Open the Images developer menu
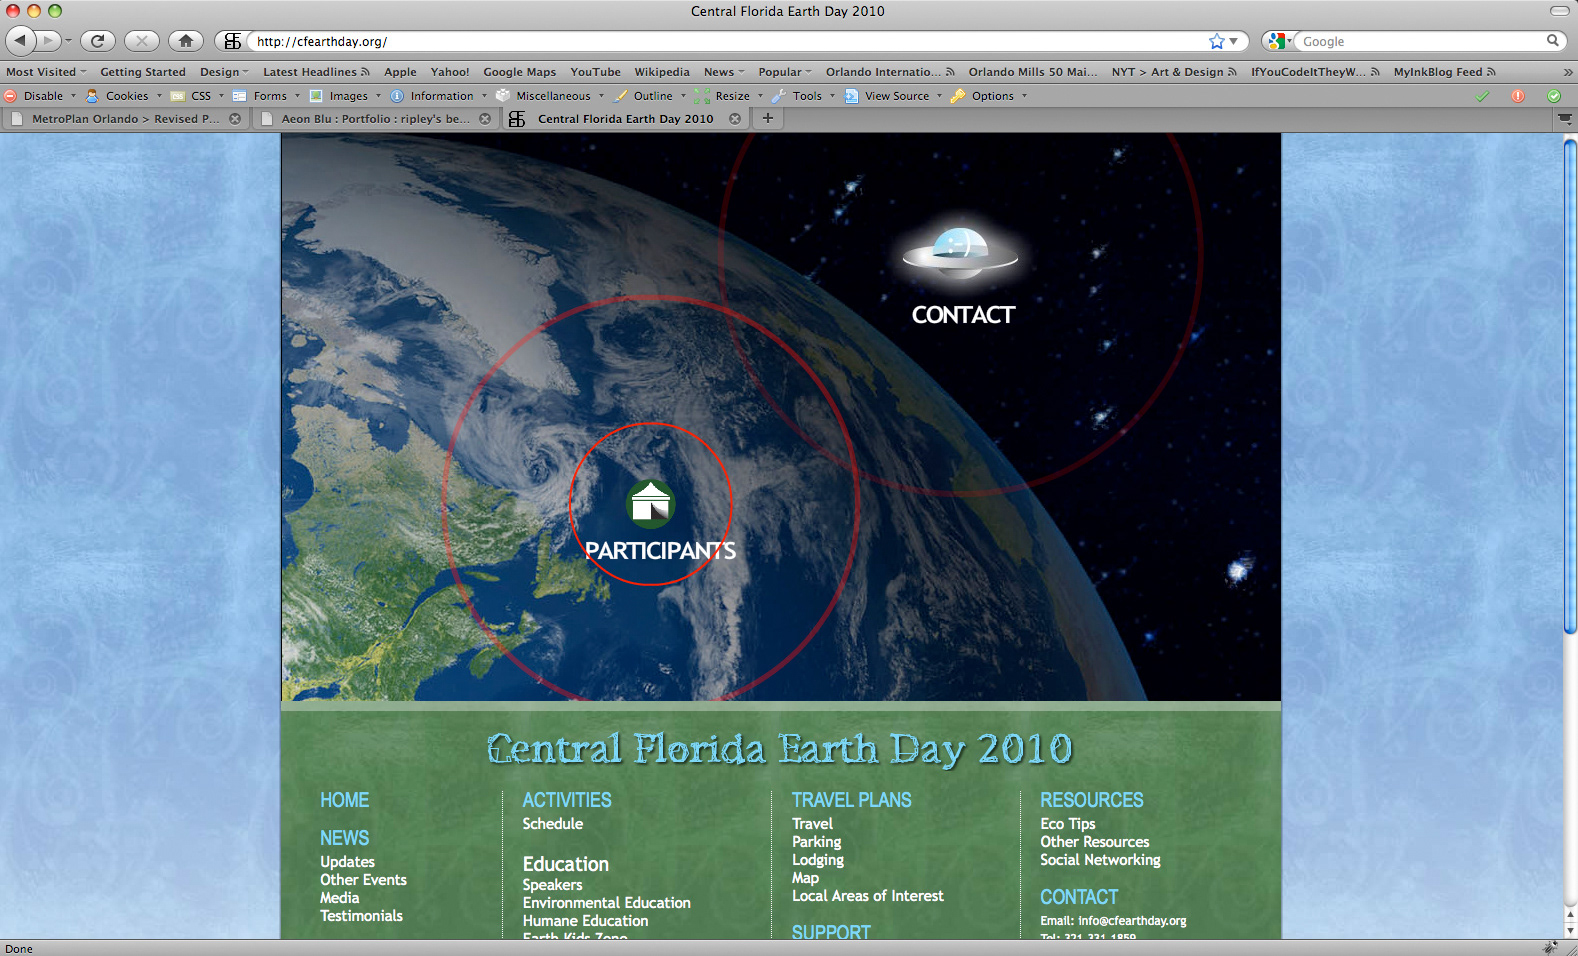Image resolution: width=1578 pixels, height=956 pixels. [x=345, y=96]
